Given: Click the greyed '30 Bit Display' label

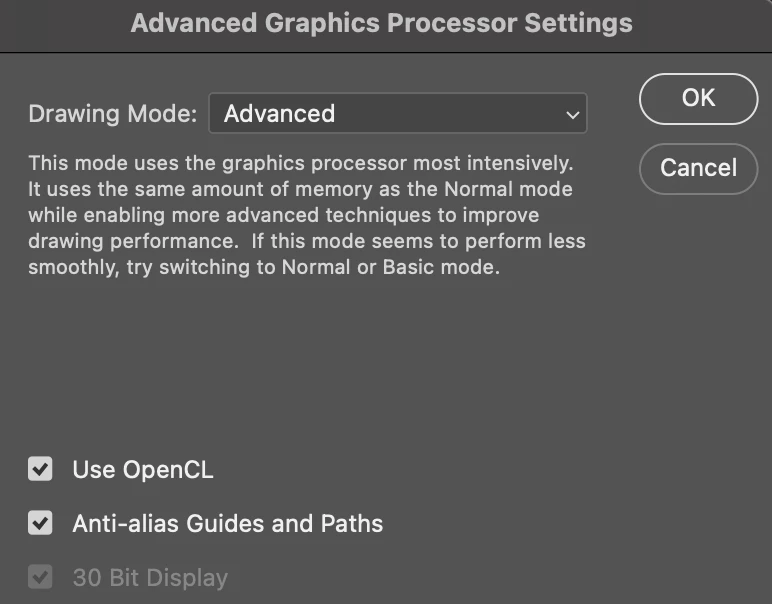Looking at the screenshot, I should coord(150,577).
